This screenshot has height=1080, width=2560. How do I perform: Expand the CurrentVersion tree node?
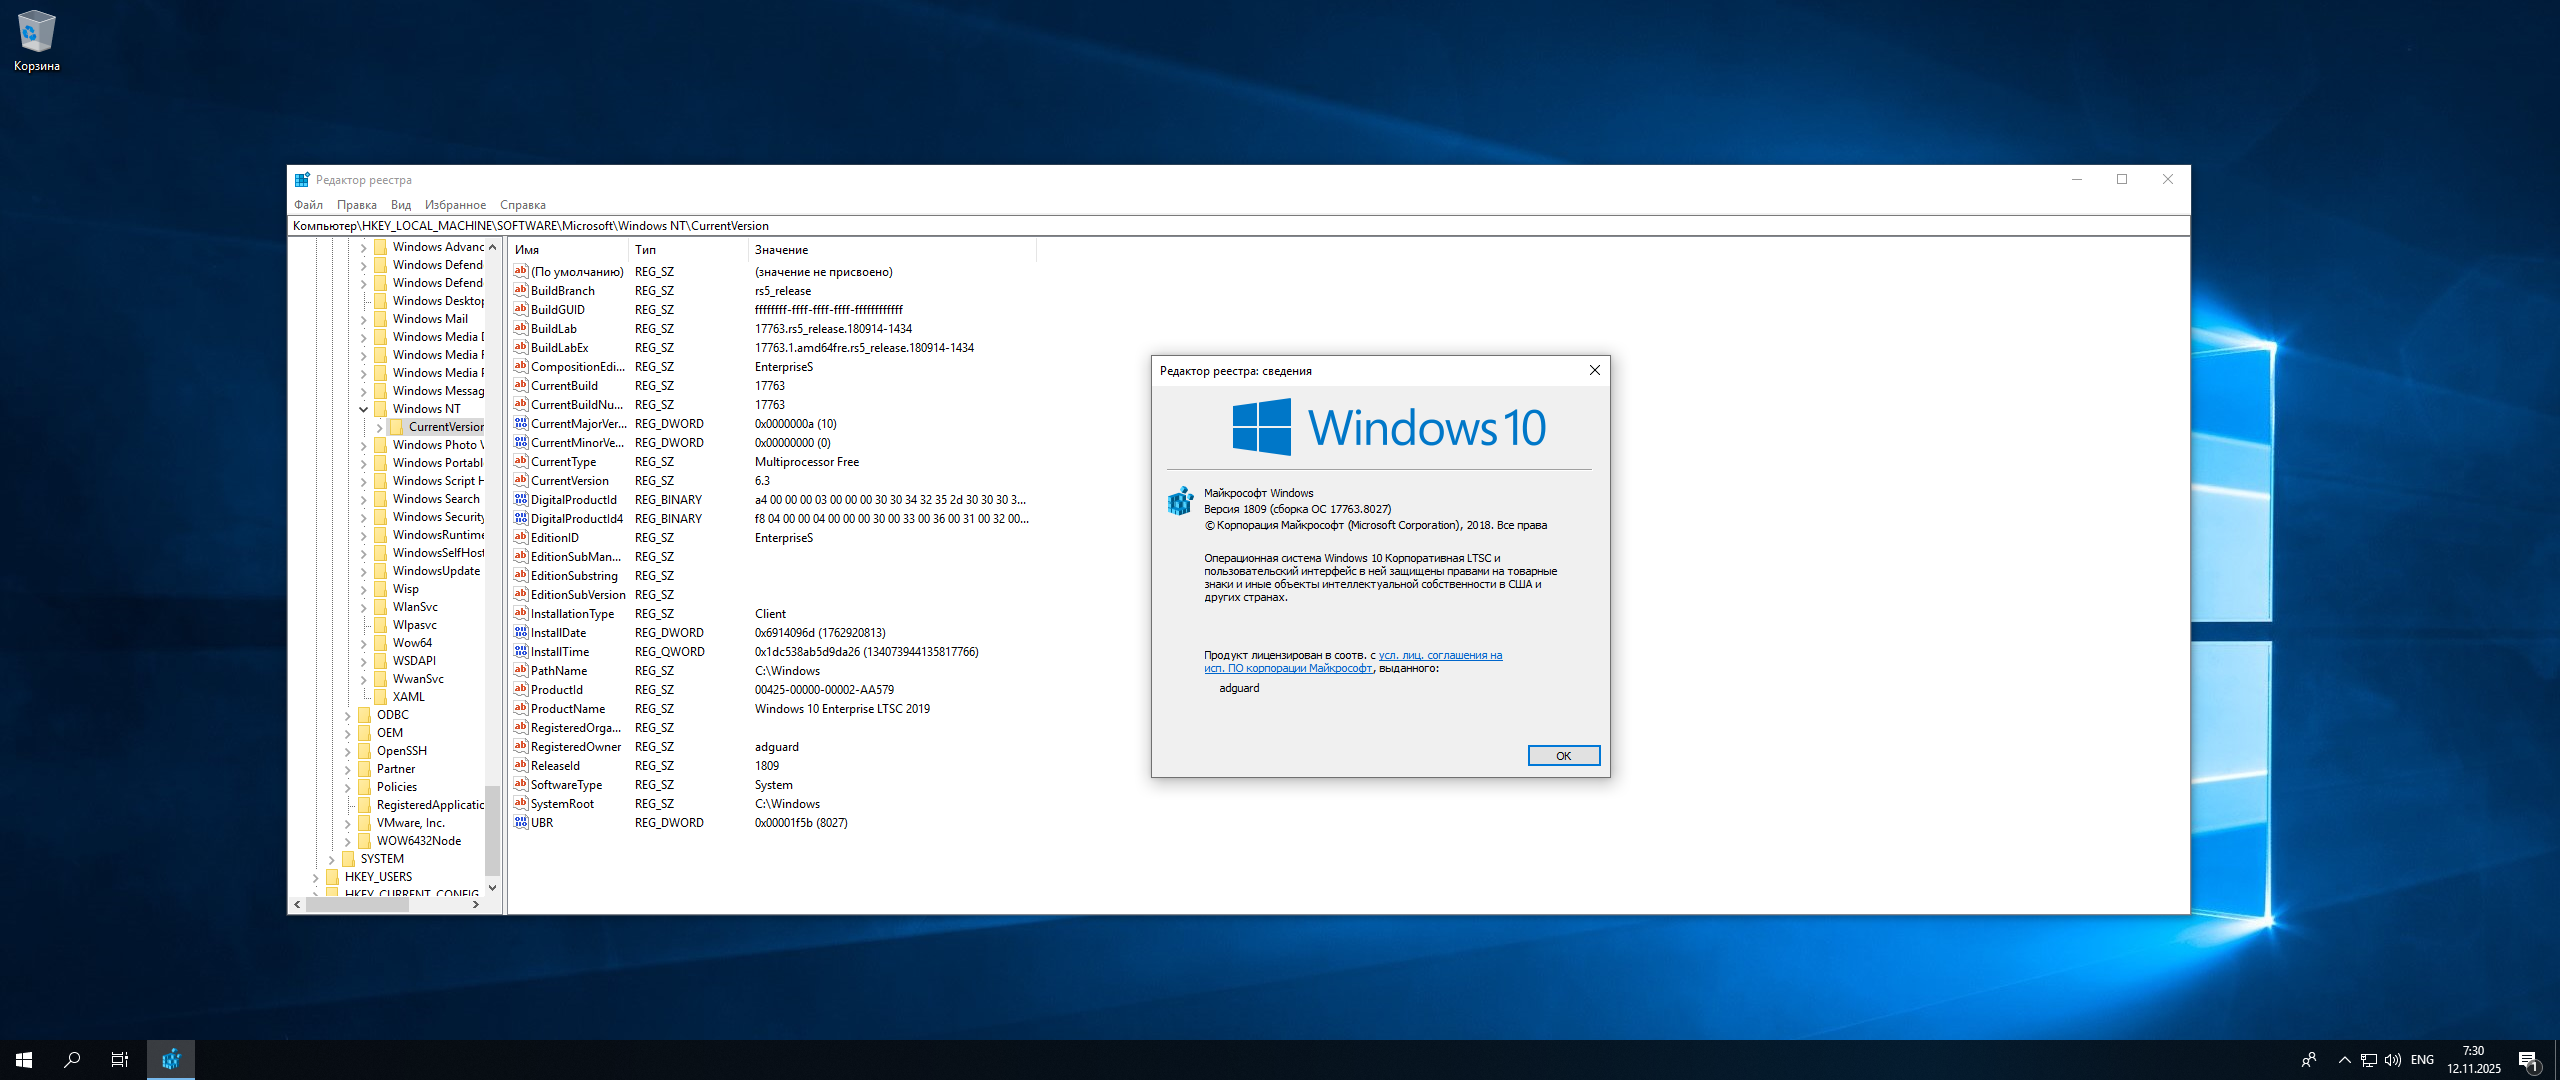click(x=379, y=427)
